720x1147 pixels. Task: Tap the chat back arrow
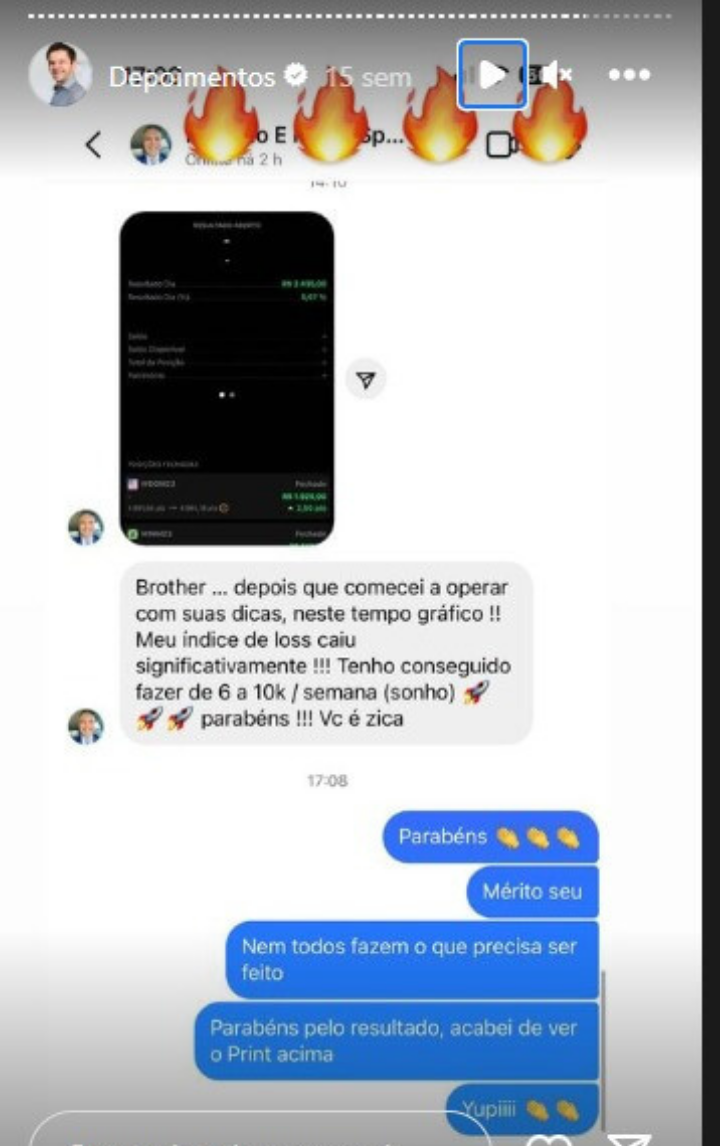pyautogui.click(x=93, y=145)
